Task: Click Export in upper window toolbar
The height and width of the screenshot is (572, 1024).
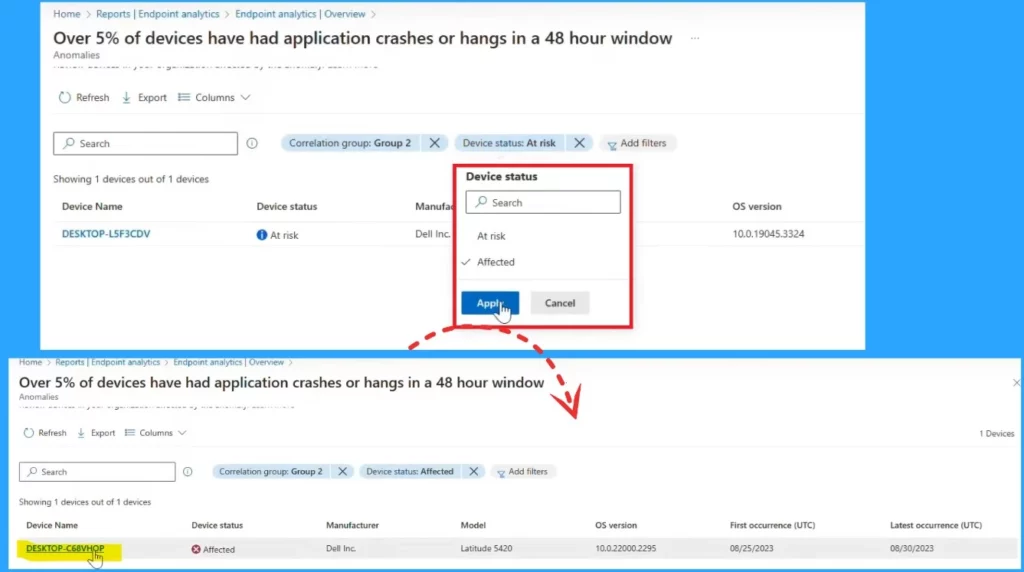Action: pyautogui.click(x=144, y=97)
